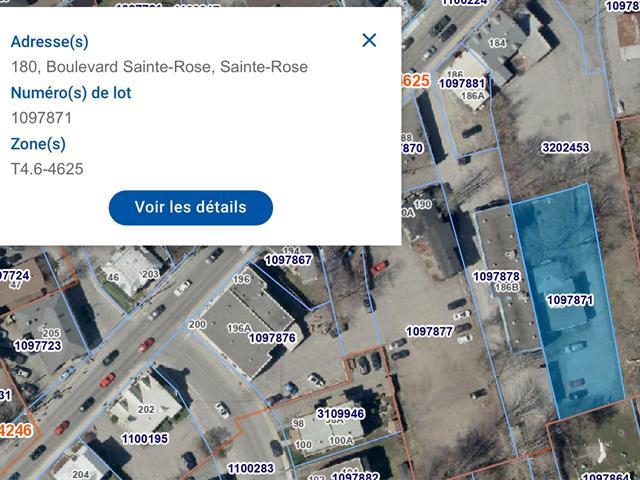640x480 pixels.
Task: Select lot 1097876 building
Action: pyautogui.click(x=272, y=338)
